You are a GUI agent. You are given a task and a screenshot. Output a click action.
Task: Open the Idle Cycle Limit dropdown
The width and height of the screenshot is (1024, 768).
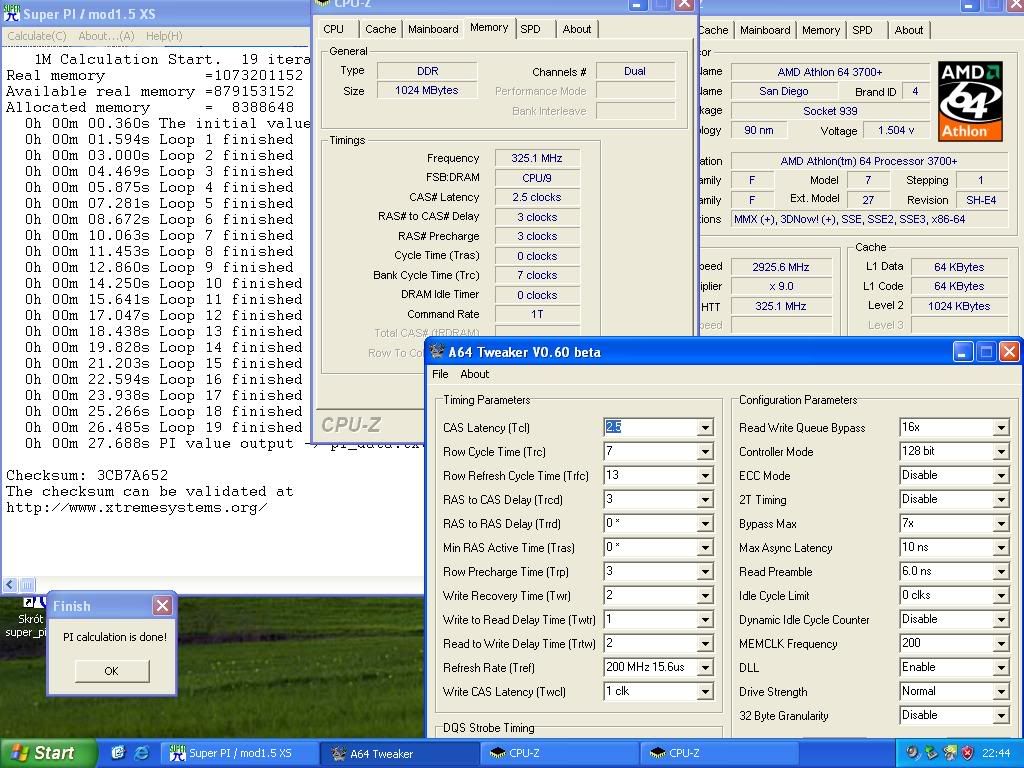(x=1001, y=596)
